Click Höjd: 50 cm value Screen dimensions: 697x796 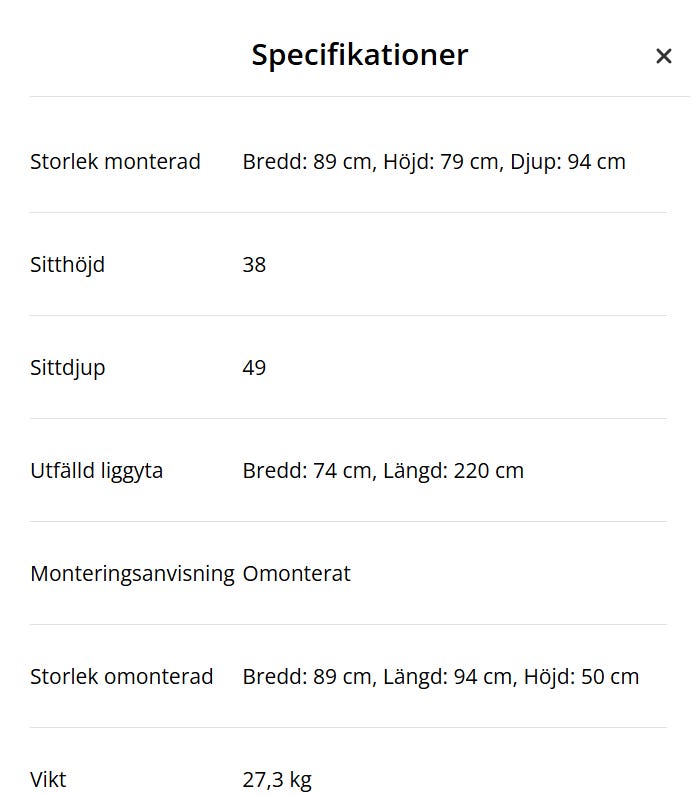click(x=581, y=676)
